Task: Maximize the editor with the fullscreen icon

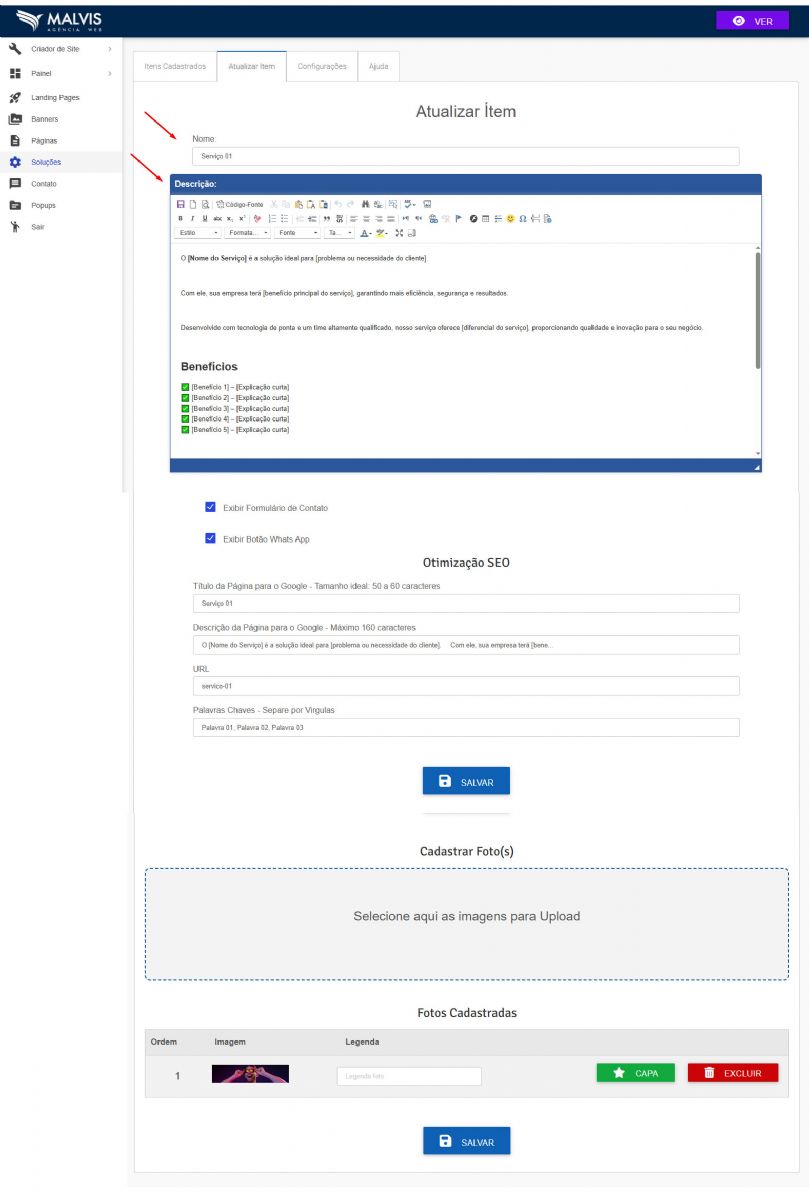Action: pyautogui.click(x=399, y=233)
